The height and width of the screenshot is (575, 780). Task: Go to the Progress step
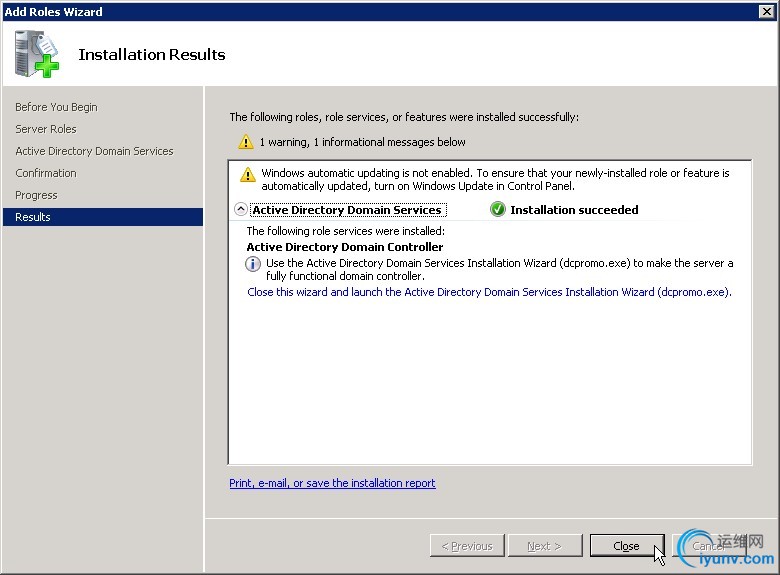coord(36,195)
